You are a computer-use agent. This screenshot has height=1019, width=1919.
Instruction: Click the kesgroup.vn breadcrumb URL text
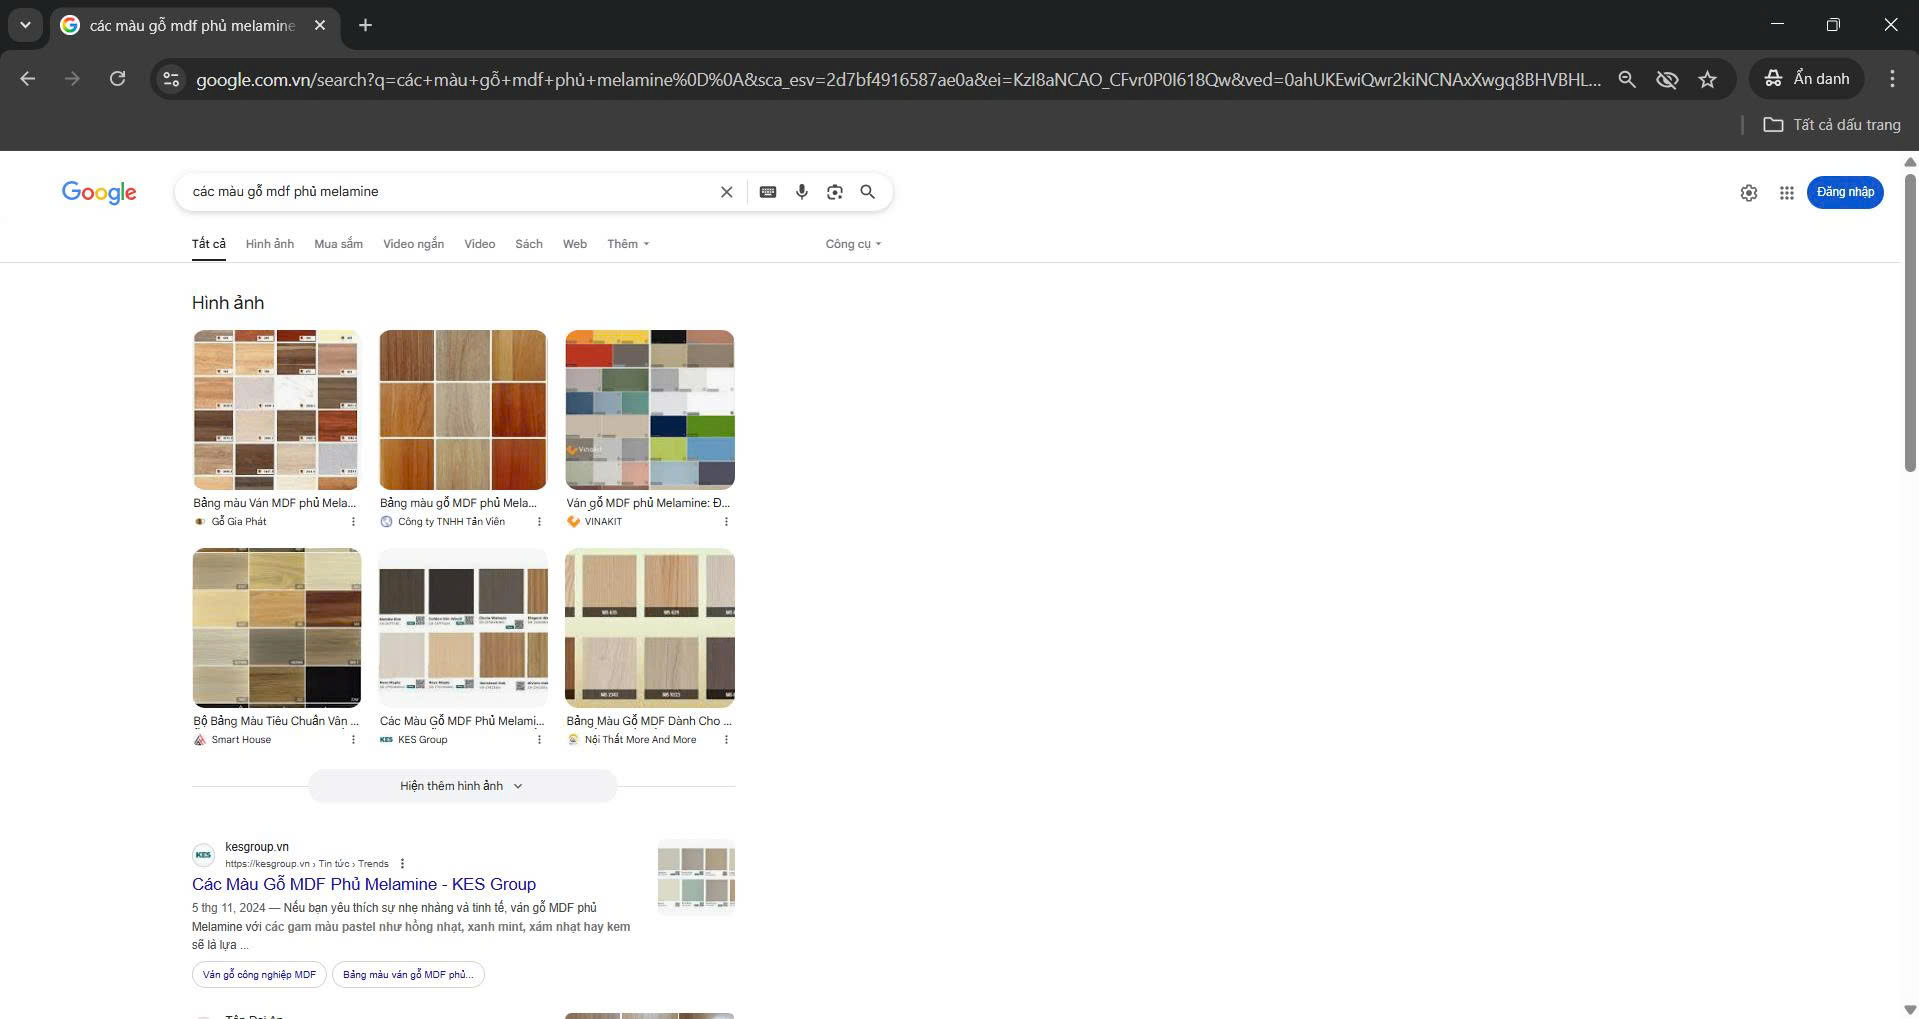point(307,864)
